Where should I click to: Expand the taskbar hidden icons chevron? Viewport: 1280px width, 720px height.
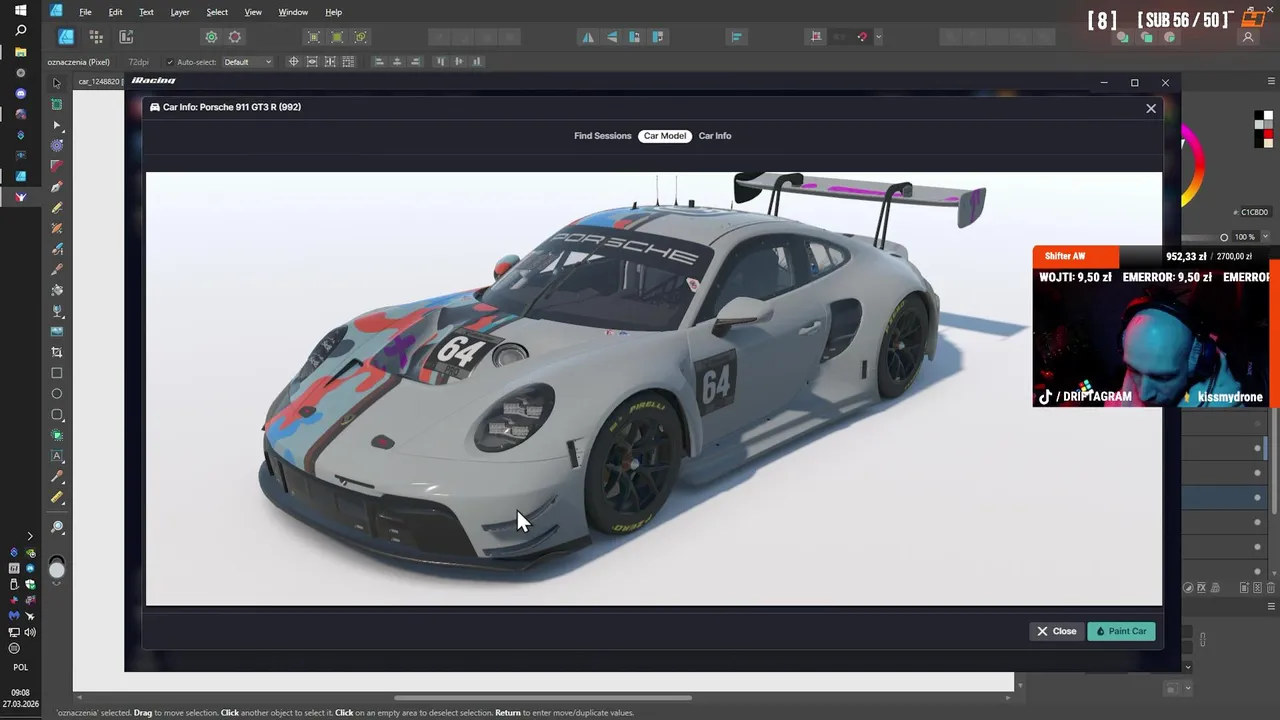coord(30,537)
